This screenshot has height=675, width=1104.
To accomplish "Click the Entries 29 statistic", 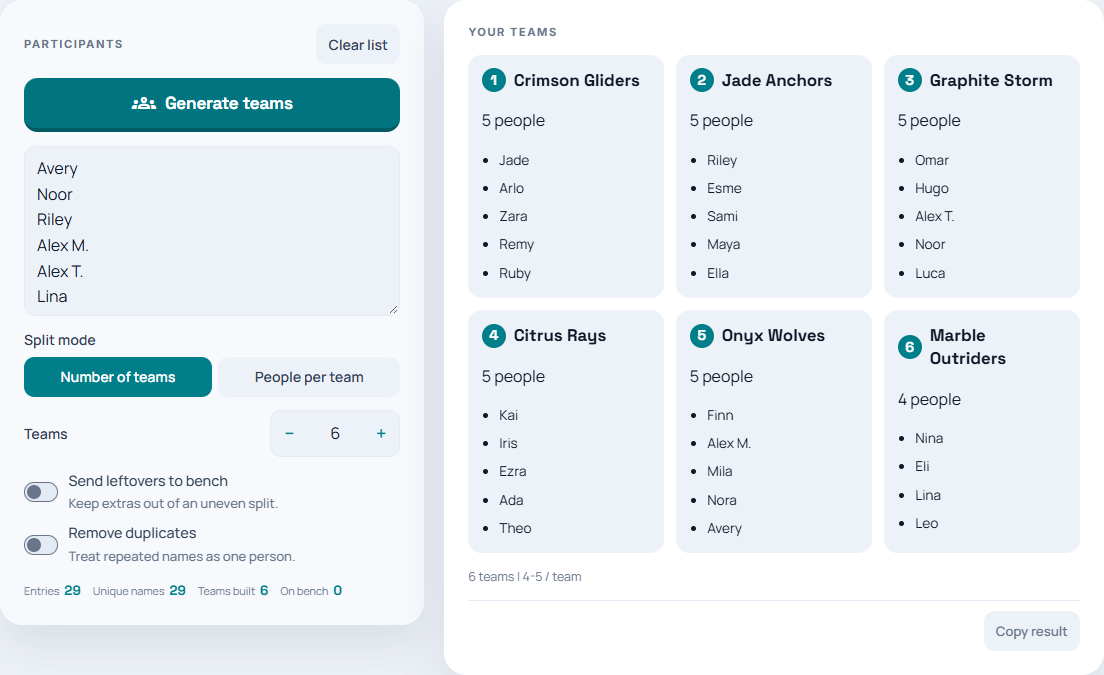I will tap(52, 591).
